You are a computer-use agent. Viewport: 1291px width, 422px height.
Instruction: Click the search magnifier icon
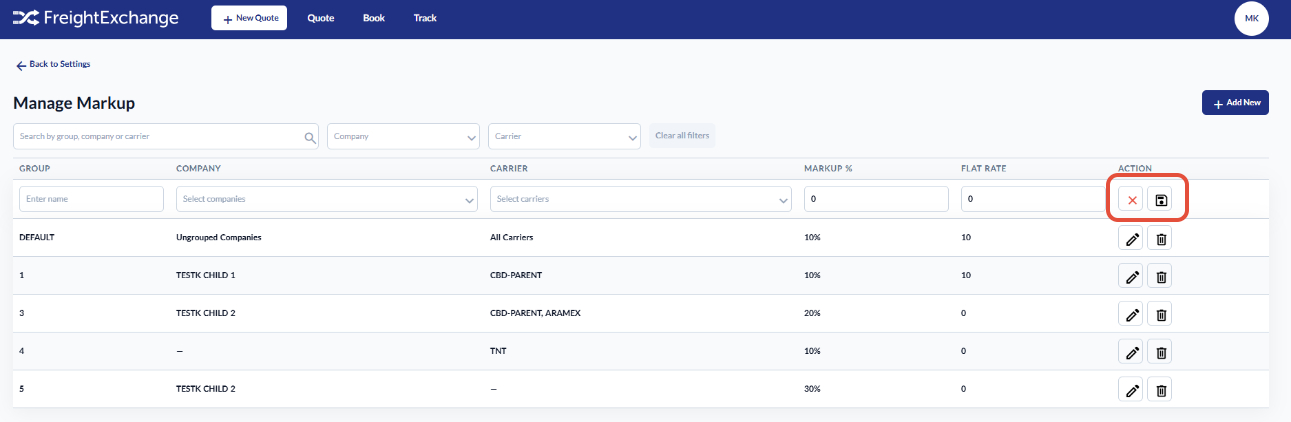coord(310,137)
